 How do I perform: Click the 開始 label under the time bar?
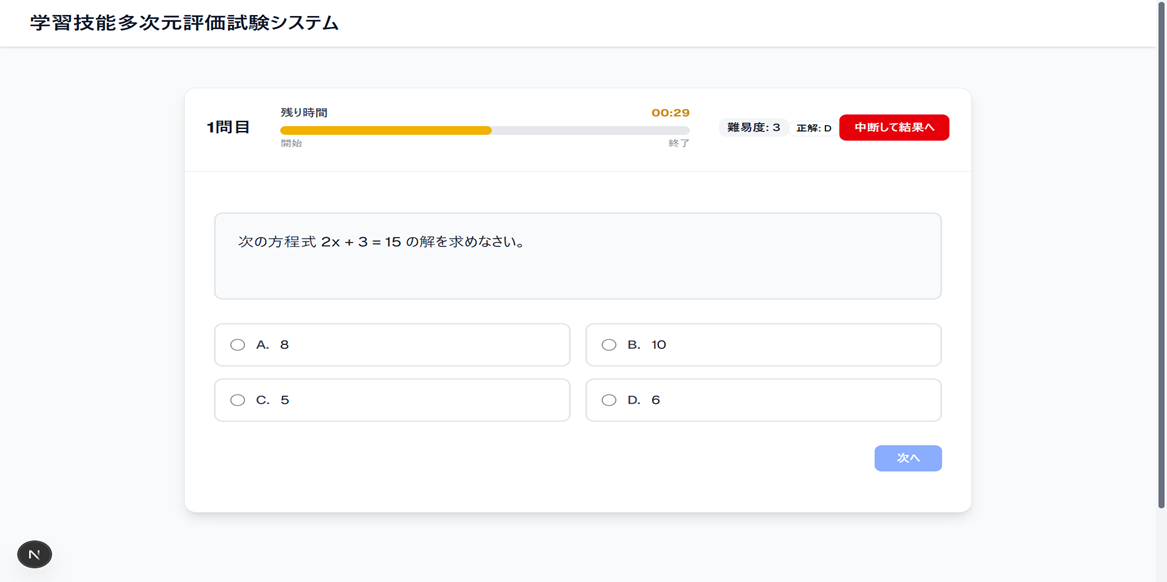click(291, 144)
